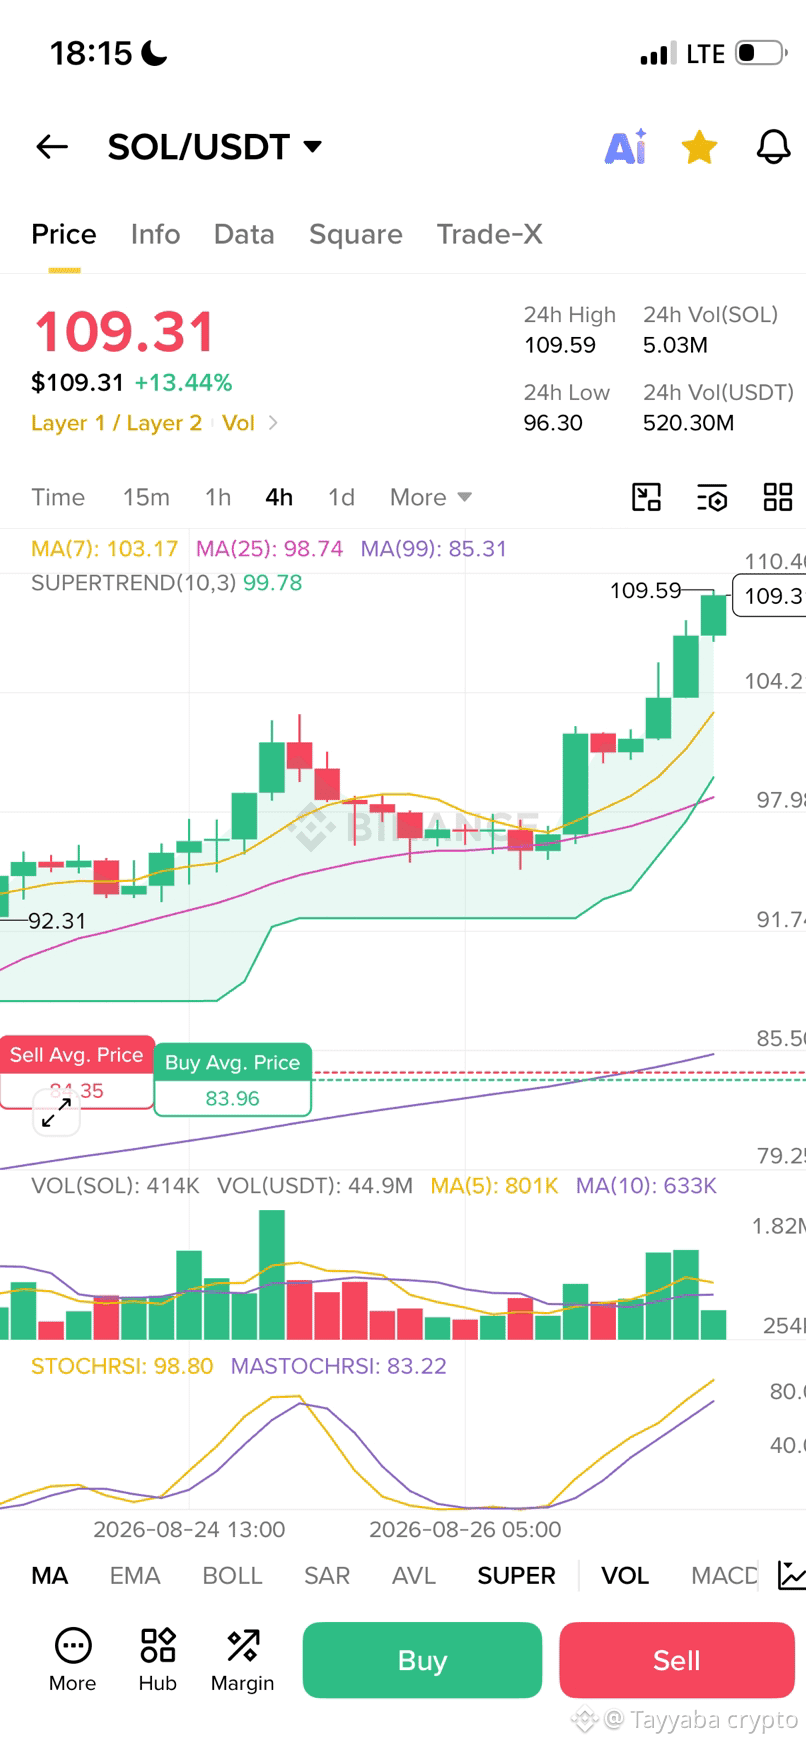Open the More menu icon

coord(73,1660)
